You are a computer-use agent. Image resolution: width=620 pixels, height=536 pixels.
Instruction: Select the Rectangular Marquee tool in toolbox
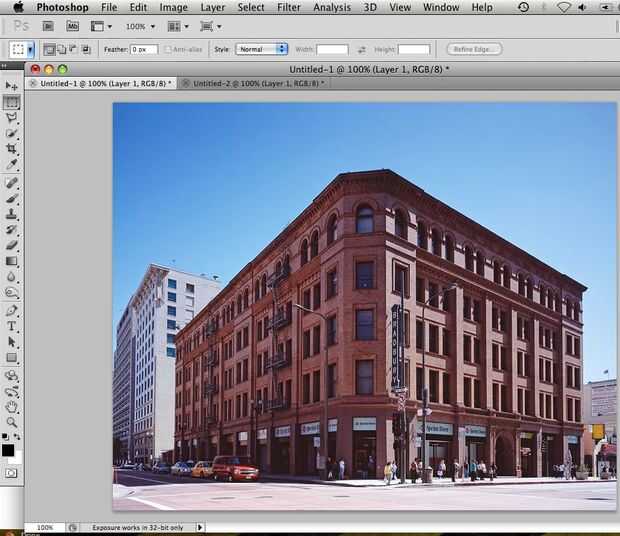(11, 102)
